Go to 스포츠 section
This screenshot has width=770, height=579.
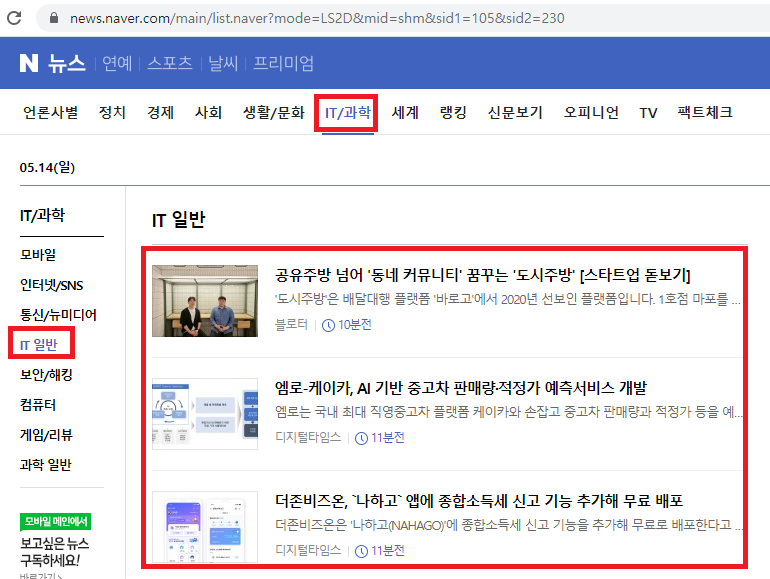[x=170, y=63]
